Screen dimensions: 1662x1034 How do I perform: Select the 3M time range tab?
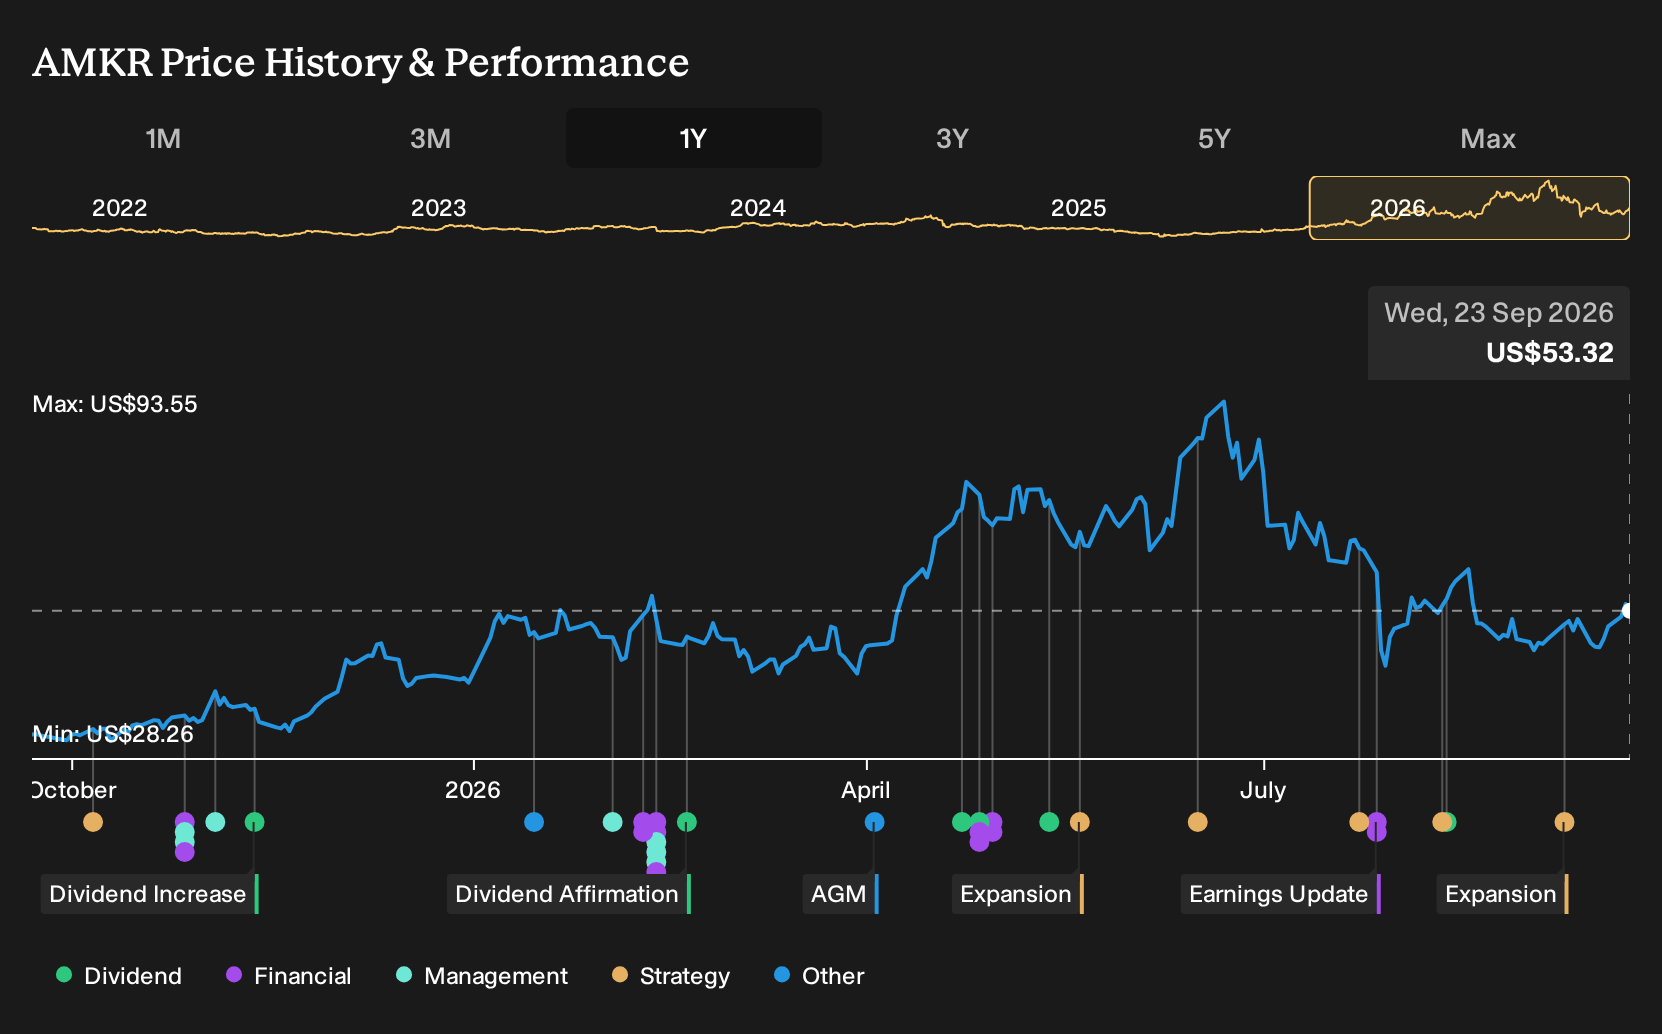pyautogui.click(x=430, y=138)
